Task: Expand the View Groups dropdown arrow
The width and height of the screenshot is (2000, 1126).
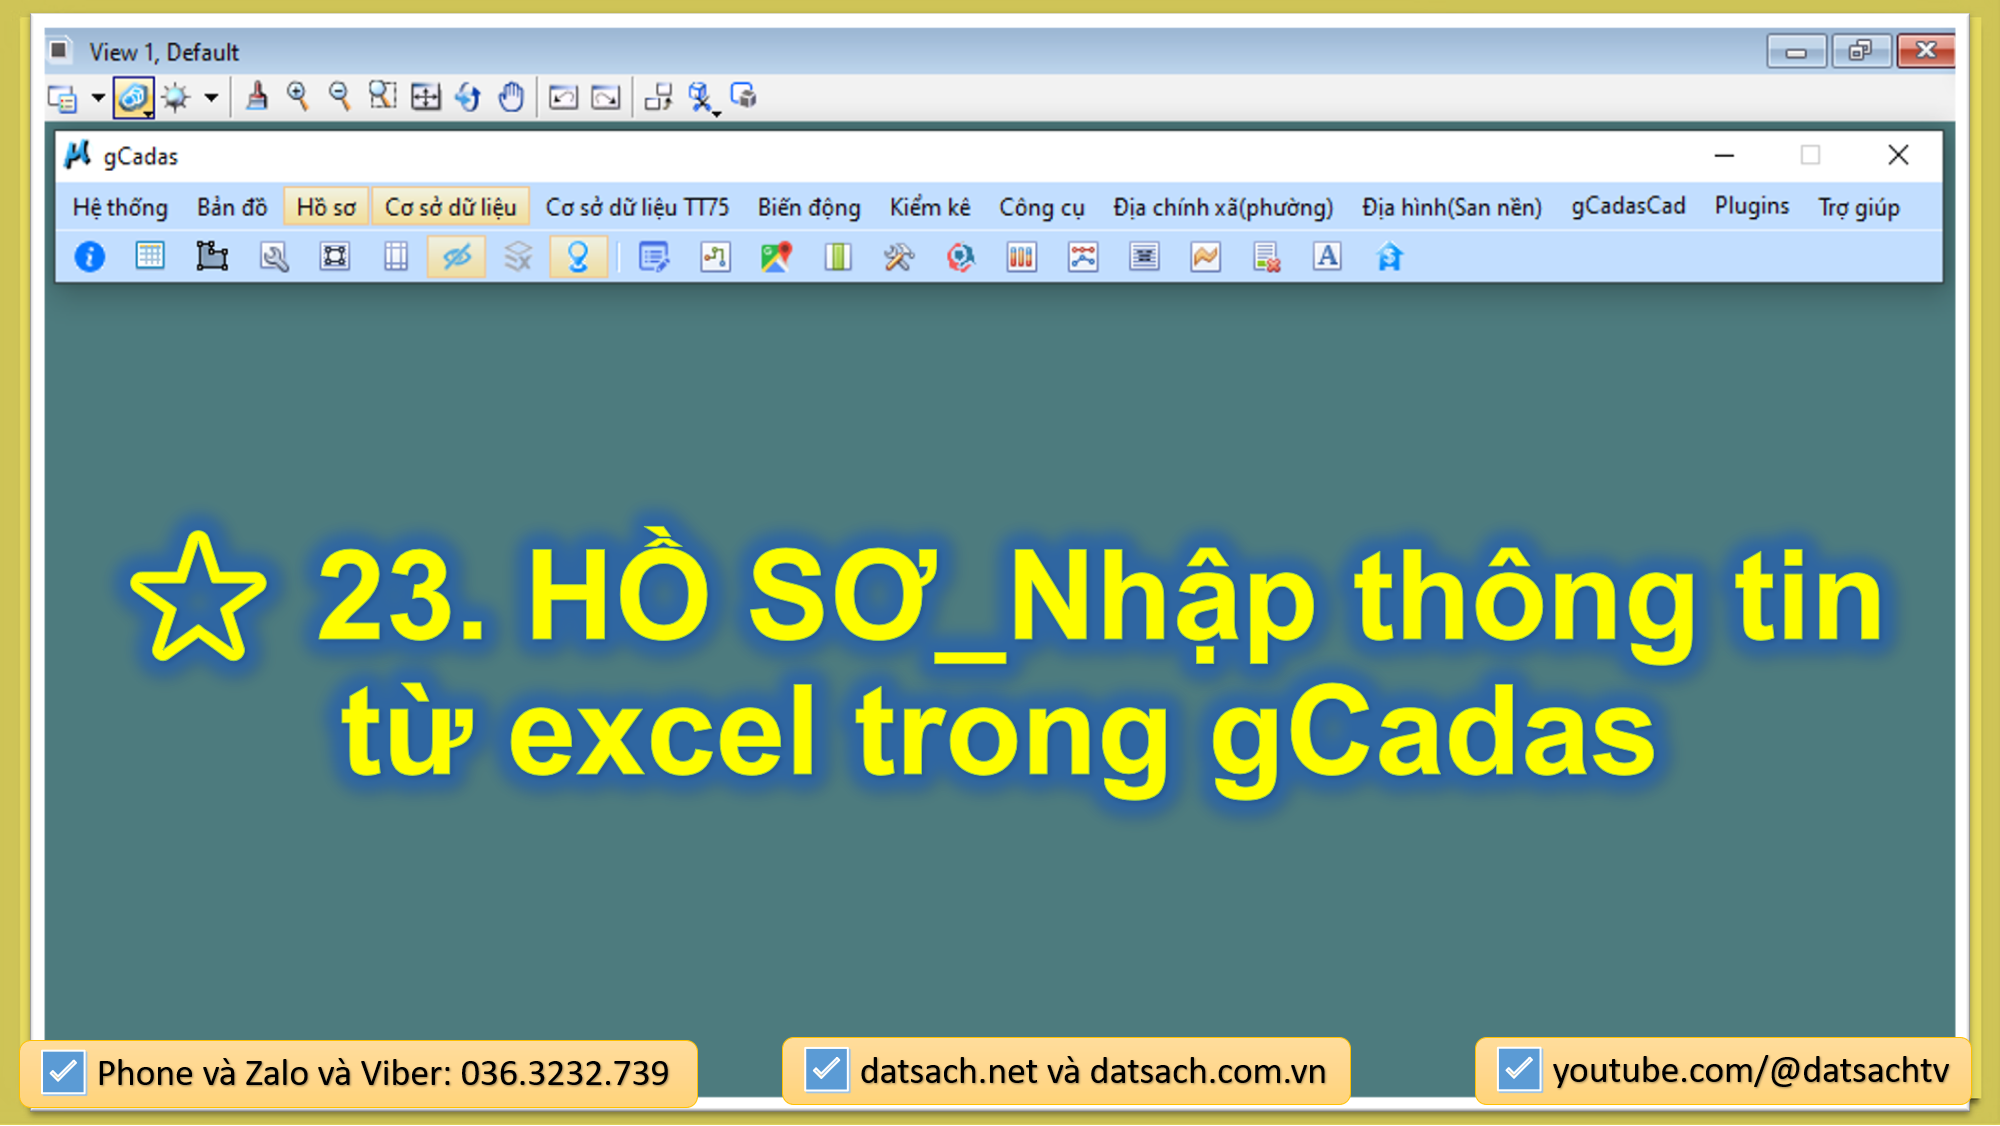Action: 98,97
